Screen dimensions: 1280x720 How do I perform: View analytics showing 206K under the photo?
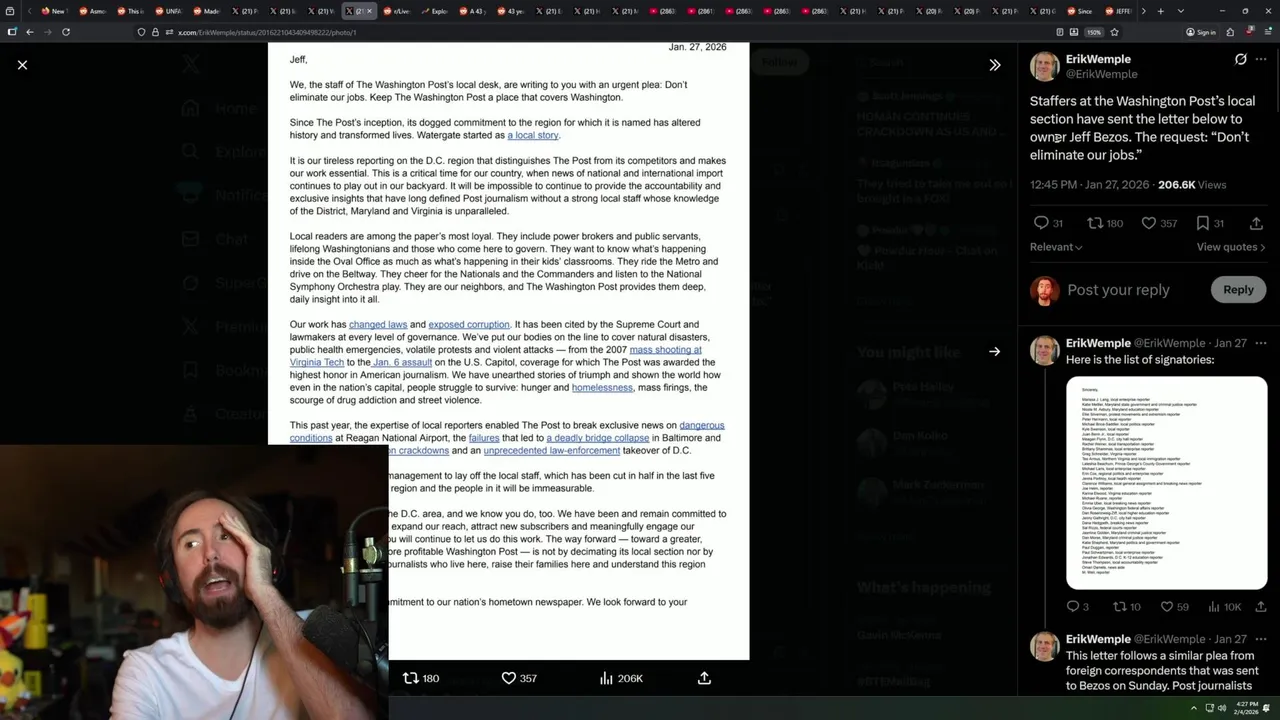pos(621,678)
